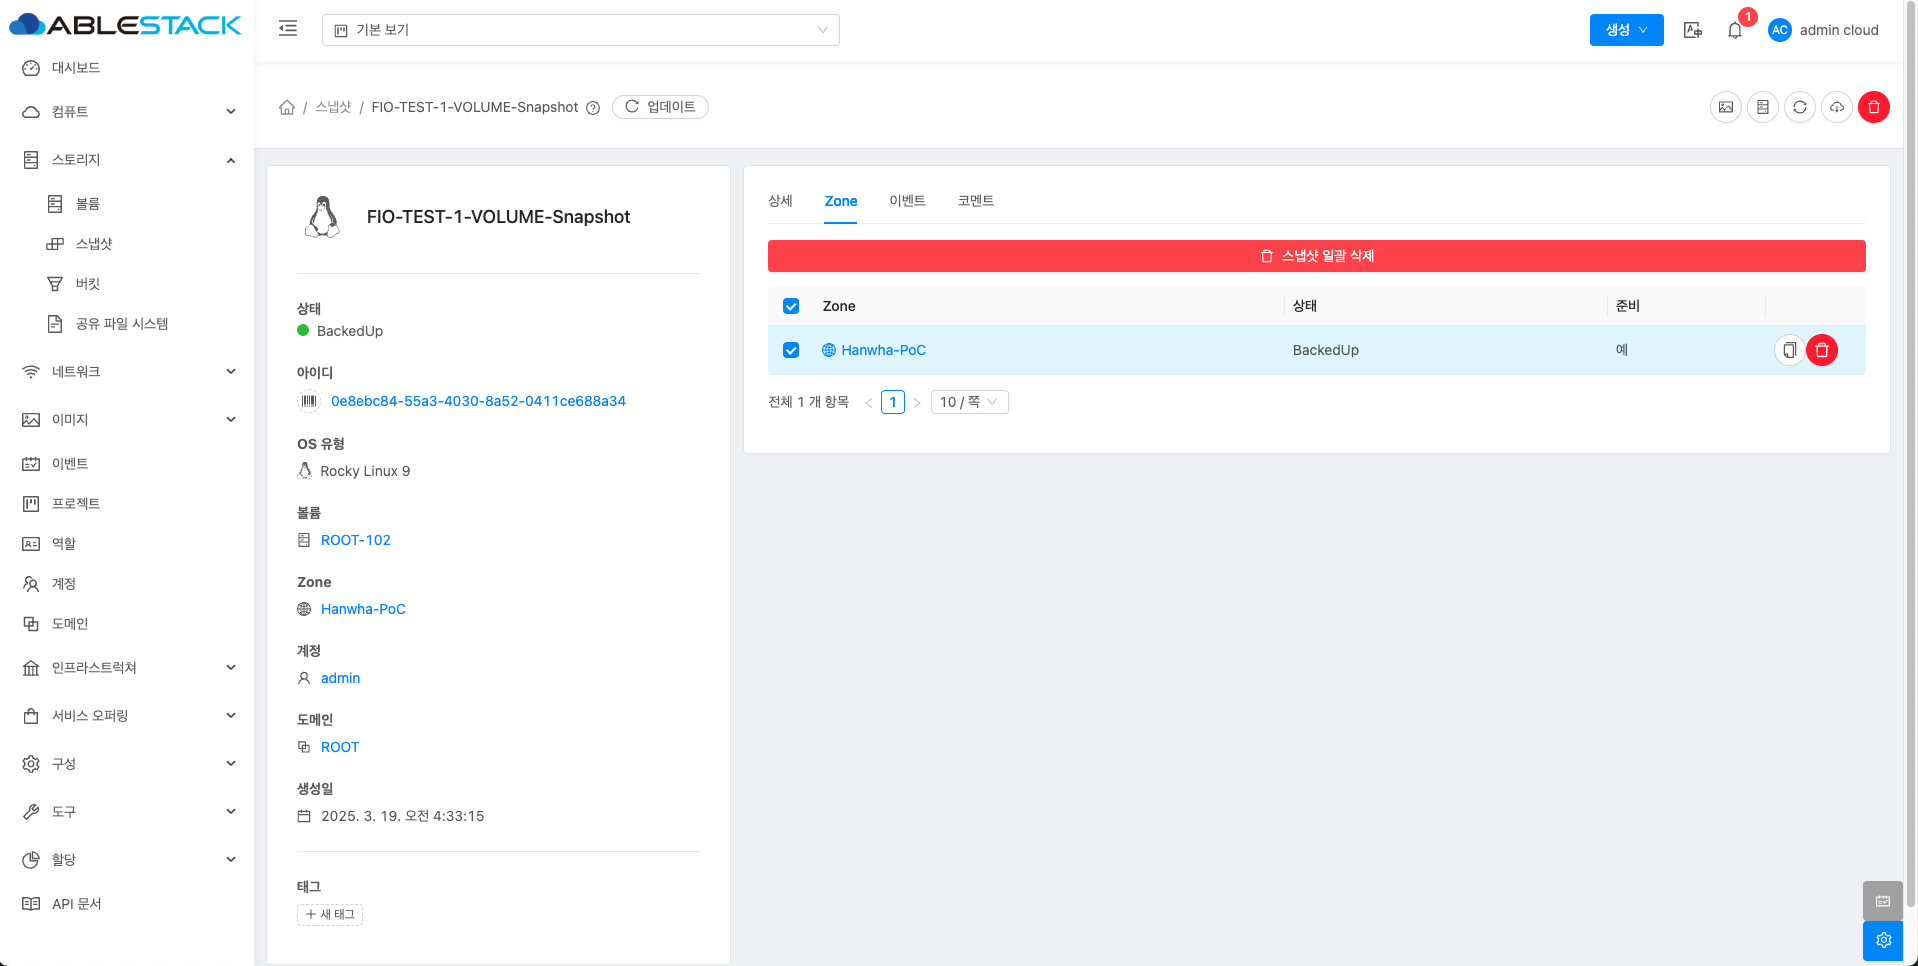Expand the 네트워크 sidebar menu
The height and width of the screenshot is (966, 1918).
[128, 372]
